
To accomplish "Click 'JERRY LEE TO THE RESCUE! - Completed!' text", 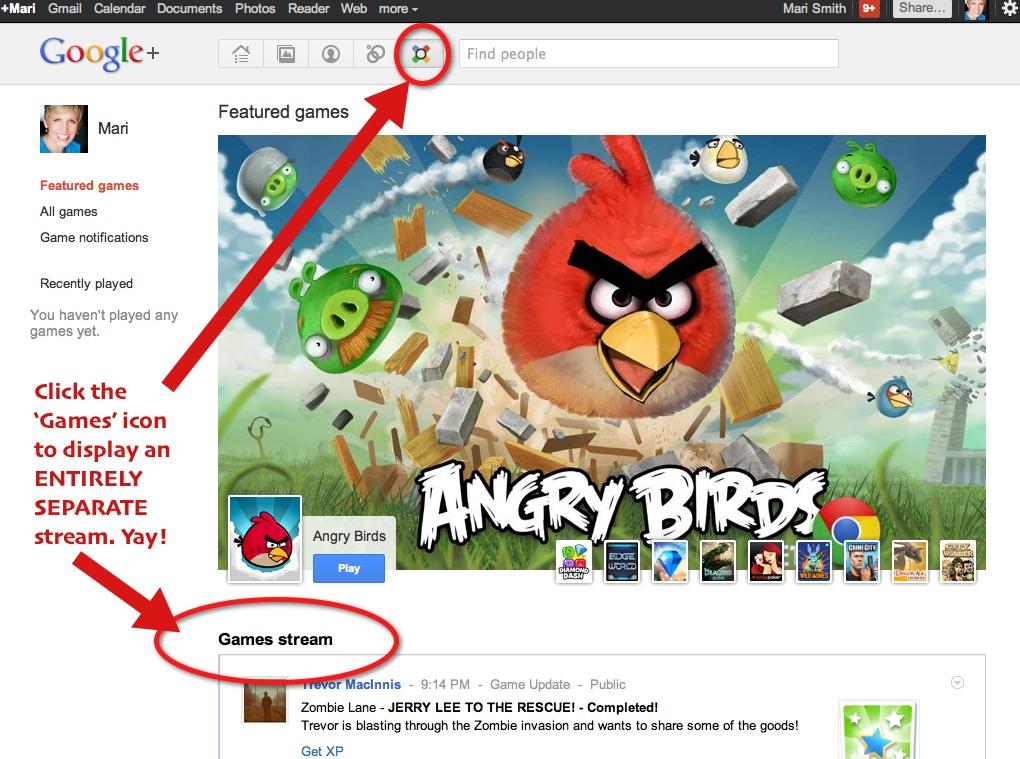I will [523, 708].
